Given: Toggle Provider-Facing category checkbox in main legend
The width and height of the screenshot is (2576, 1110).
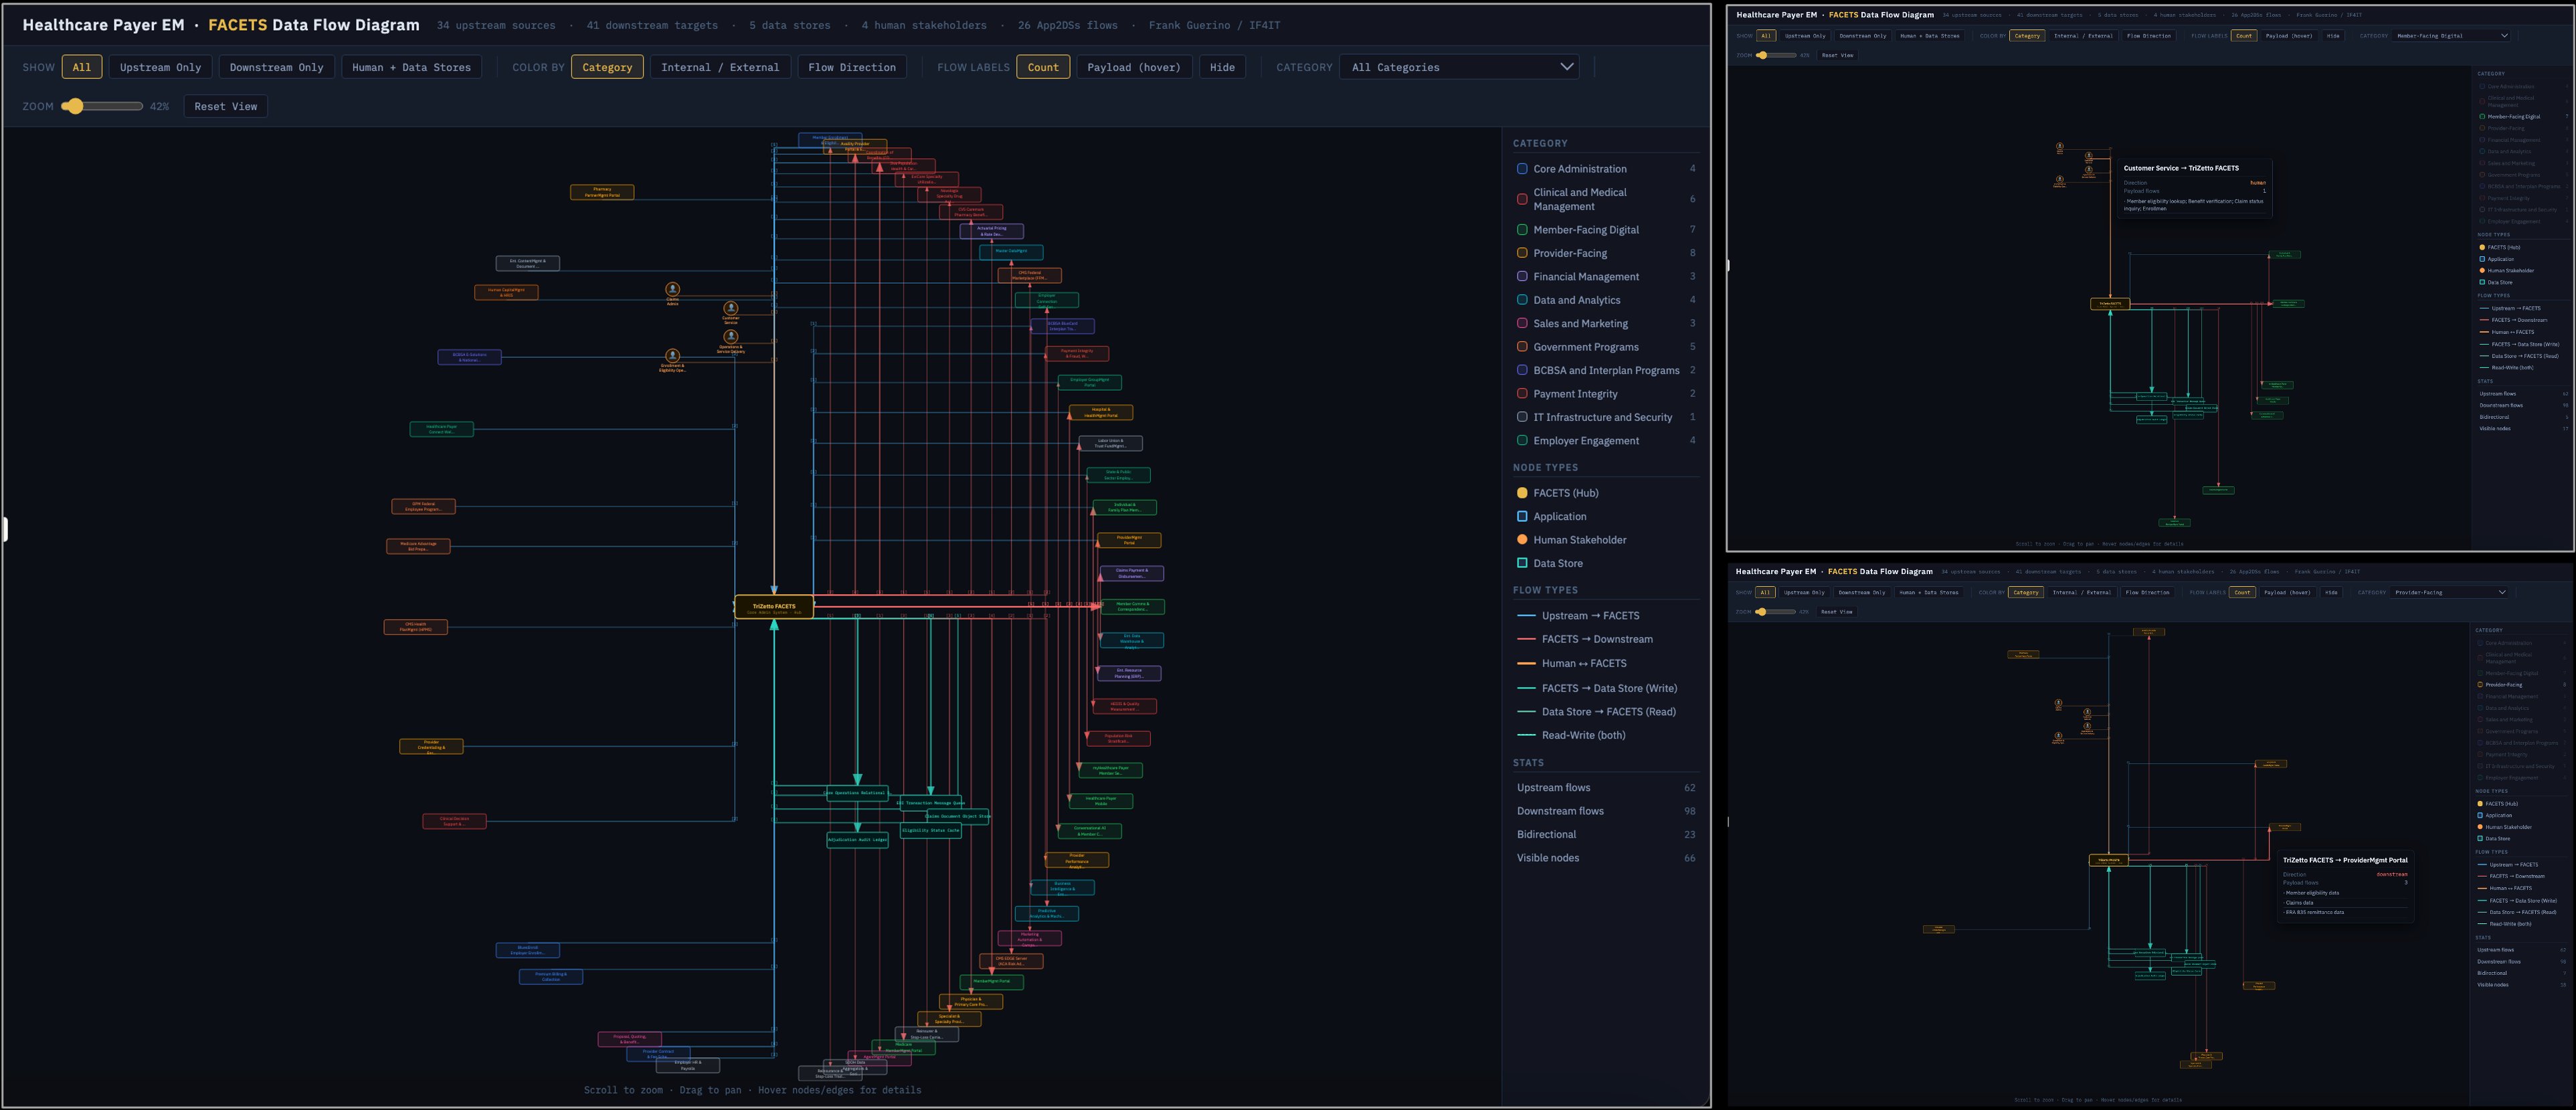Looking at the screenshot, I should pyautogui.click(x=1522, y=253).
